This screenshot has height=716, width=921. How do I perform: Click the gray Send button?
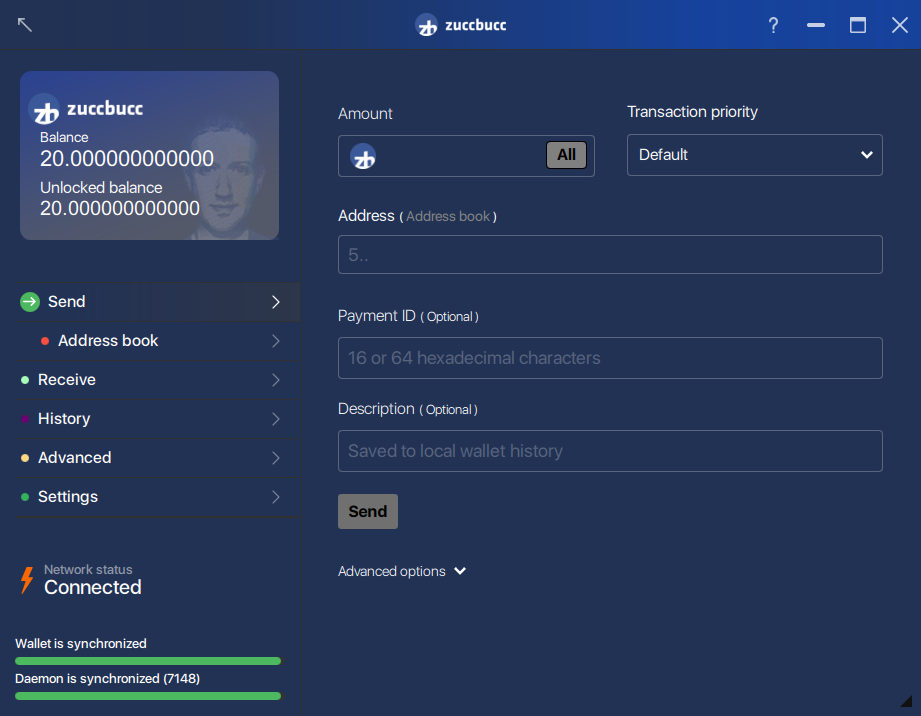368,512
